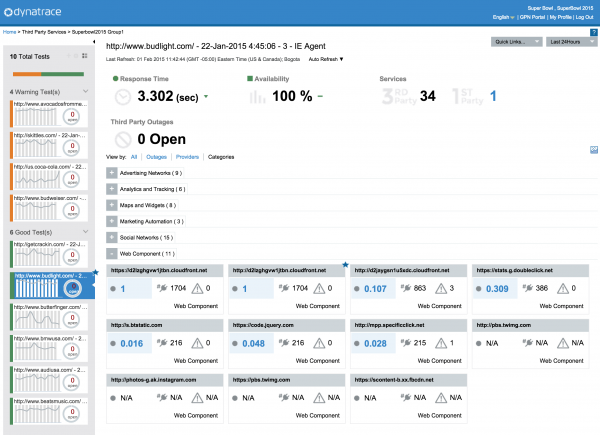Expand Advertising Networks category

tap(111, 173)
